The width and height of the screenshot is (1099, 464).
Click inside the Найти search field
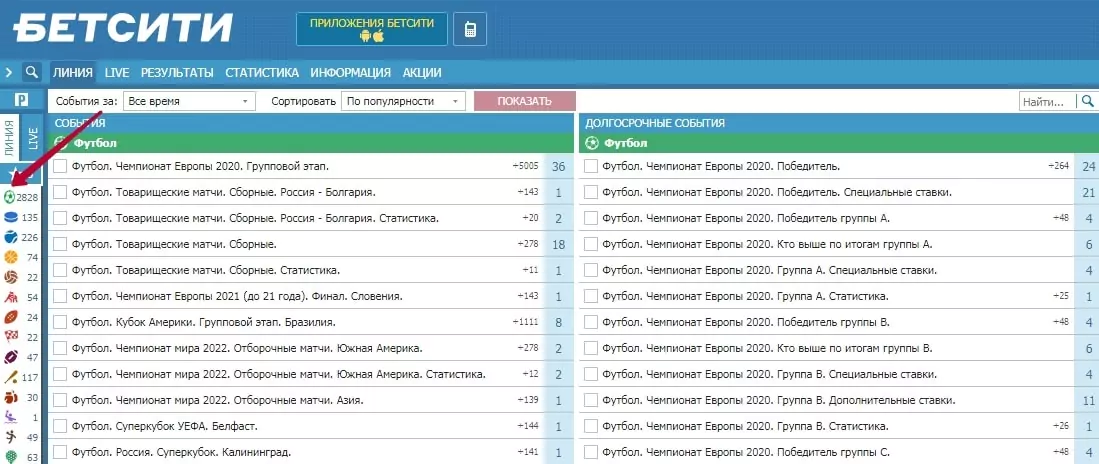(x=1049, y=102)
